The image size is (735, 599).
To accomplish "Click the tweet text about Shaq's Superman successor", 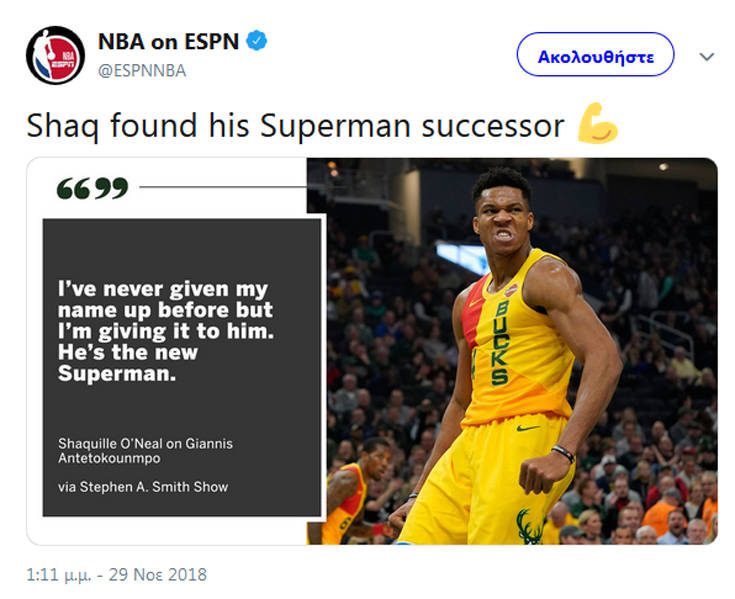I will pos(295,126).
